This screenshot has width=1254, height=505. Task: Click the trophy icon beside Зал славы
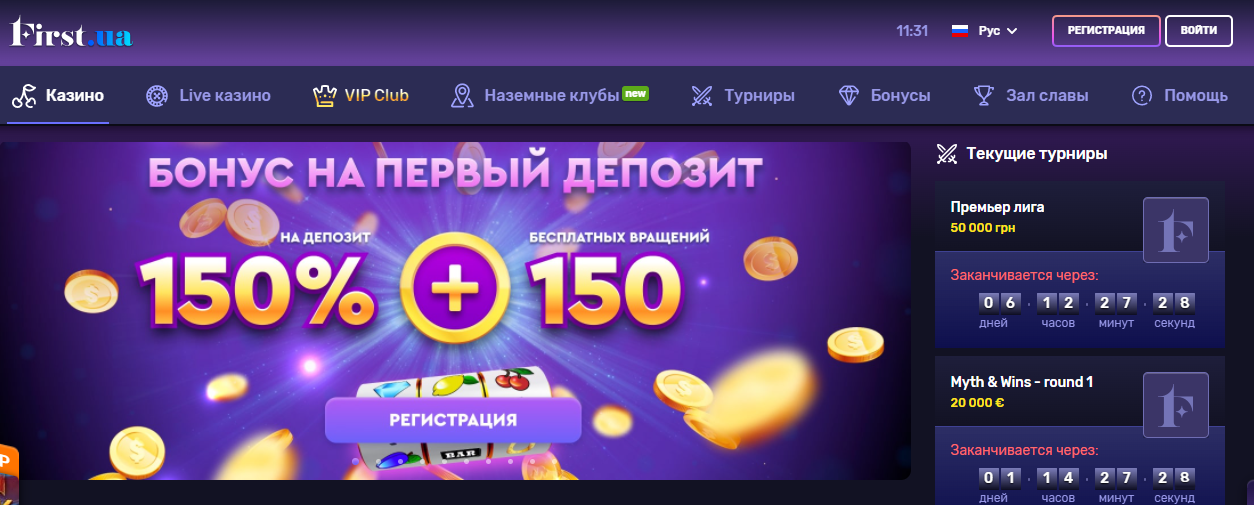tap(983, 96)
